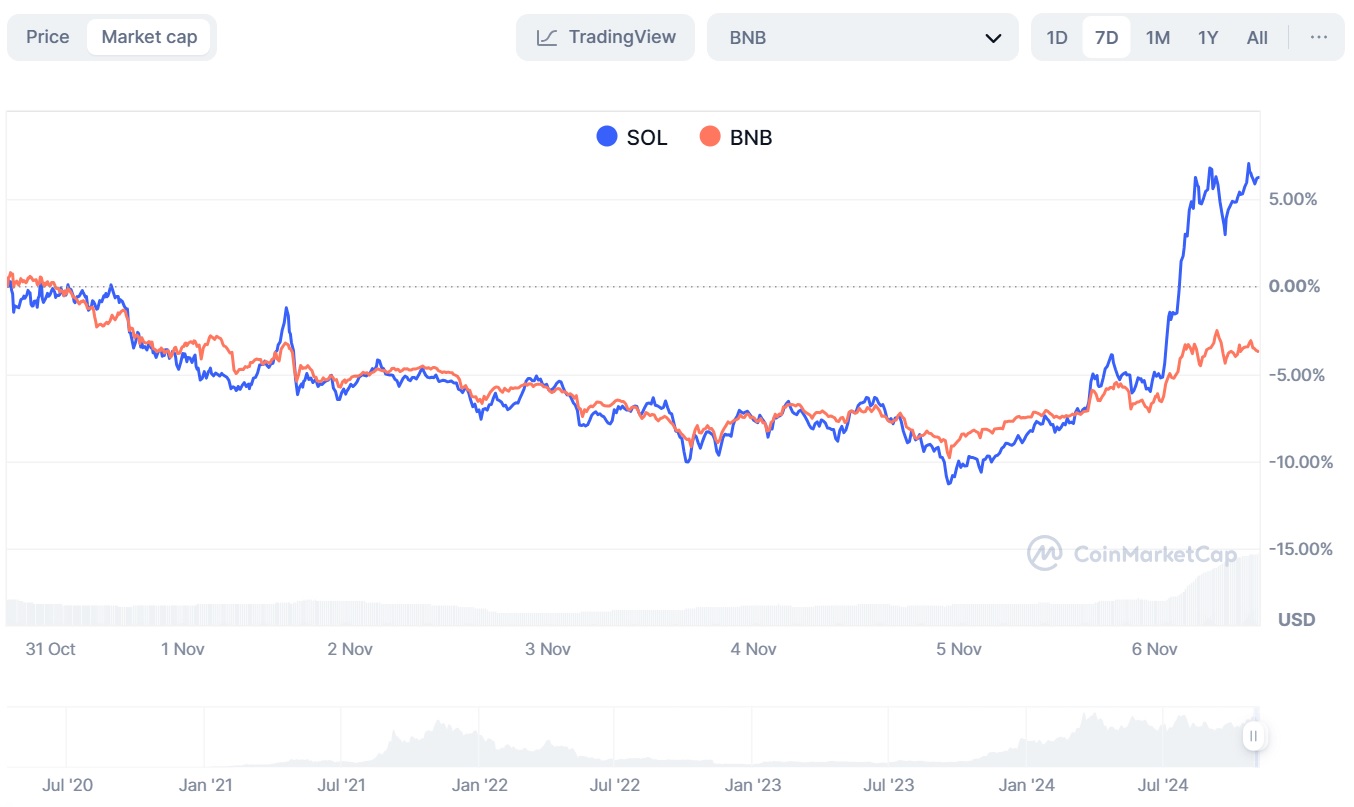Image resolution: width=1354 pixels, height=807 pixels.
Task: Click the 3 Nov date label
Action: (x=548, y=649)
